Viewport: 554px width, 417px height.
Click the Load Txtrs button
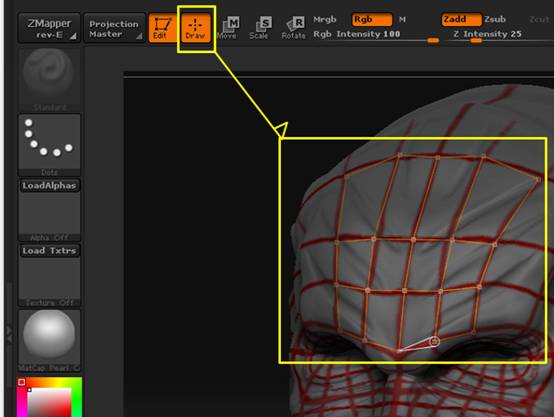[49, 251]
